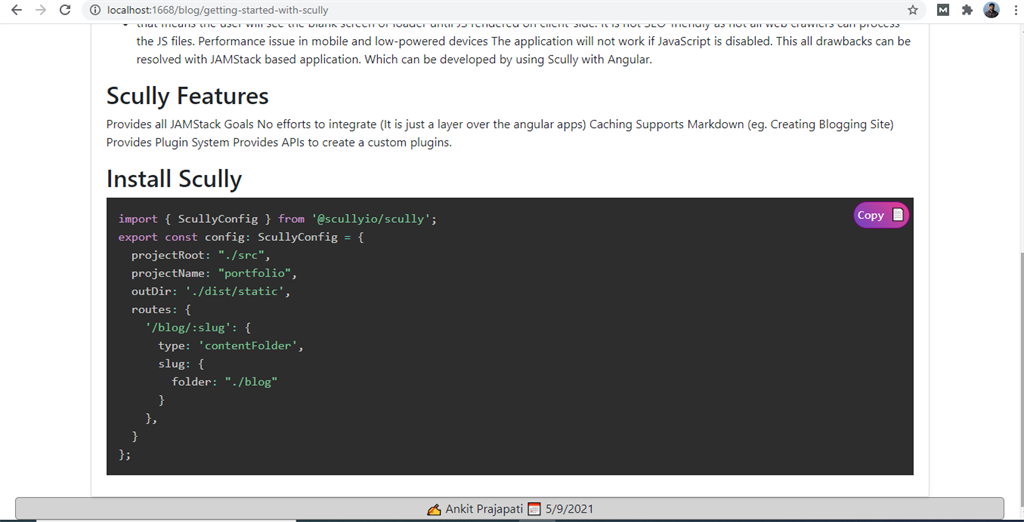Screen dimensions: 1024x522
Task: Click the projectName "portfolio" code line
Action: point(214,273)
